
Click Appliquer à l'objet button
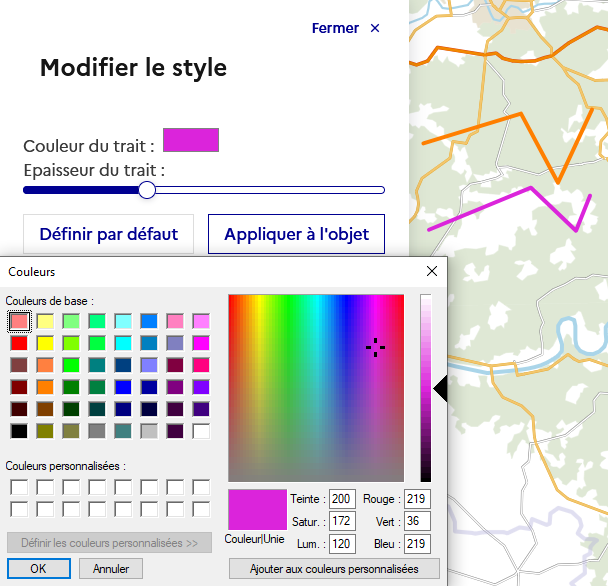(296, 234)
